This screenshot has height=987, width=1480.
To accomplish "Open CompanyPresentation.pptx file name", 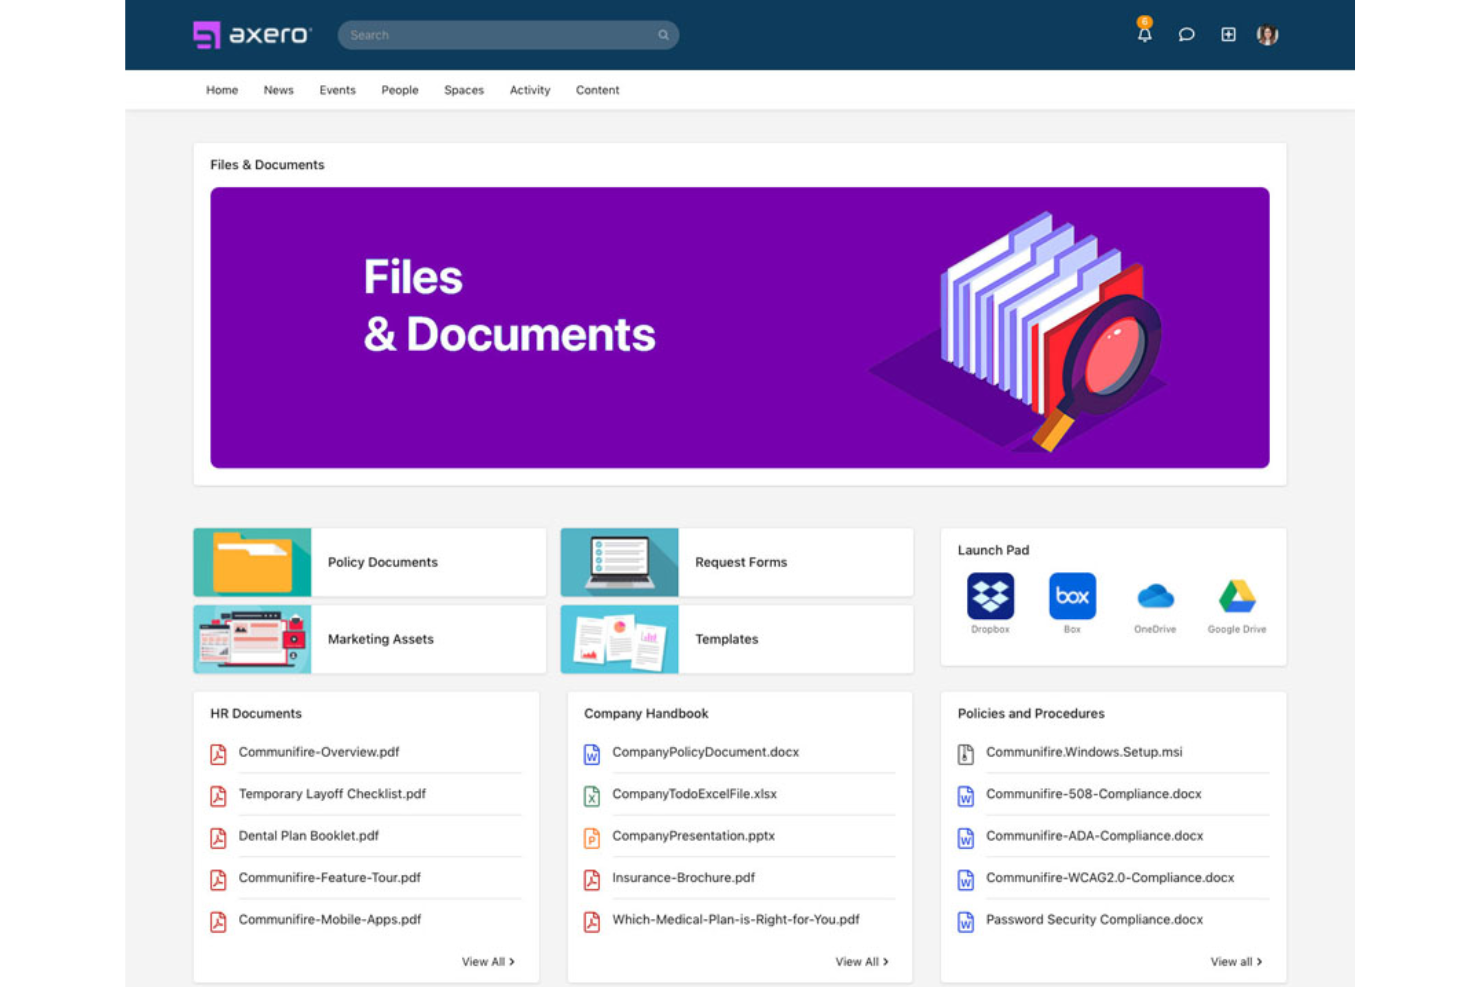I will (x=694, y=836).
